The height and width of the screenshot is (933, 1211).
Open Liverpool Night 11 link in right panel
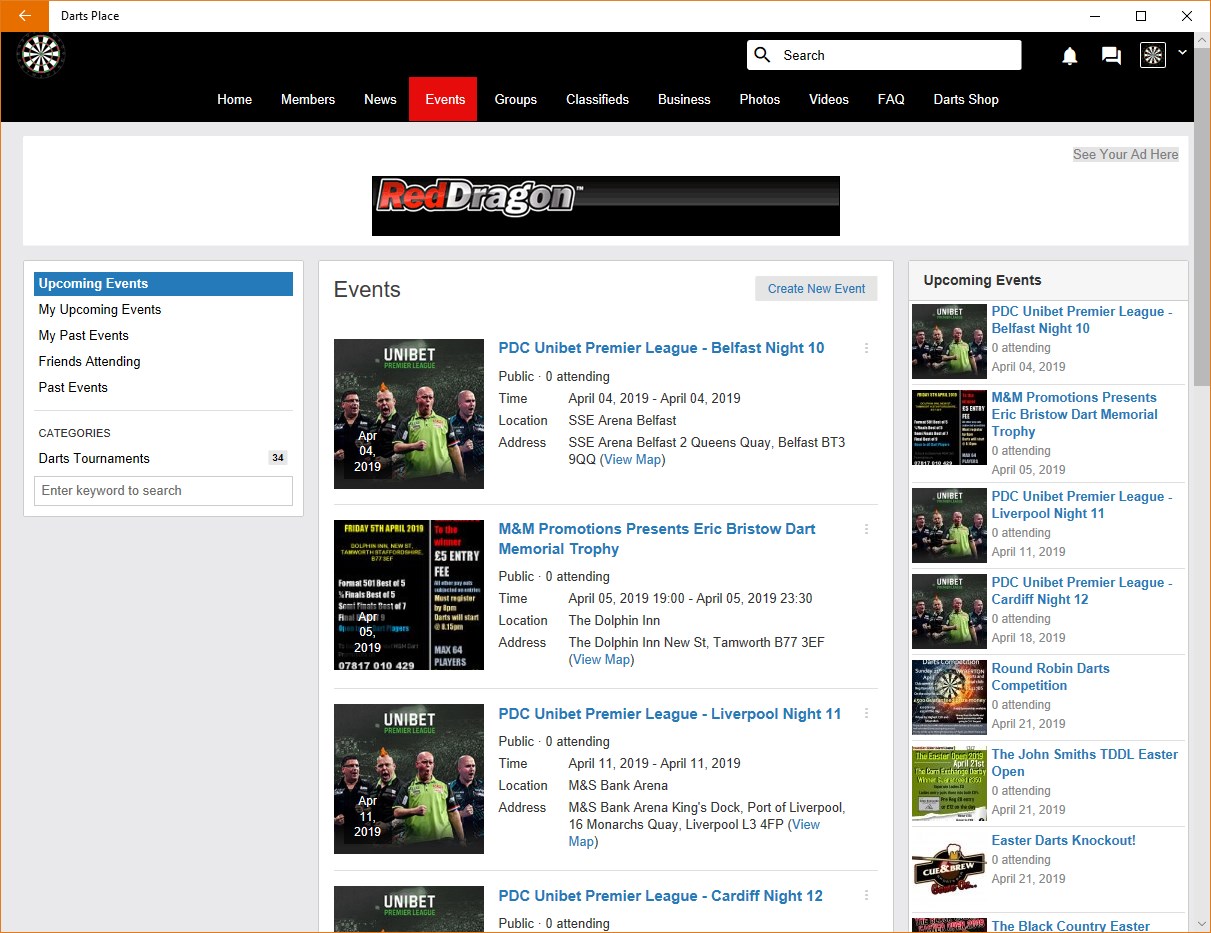click(1082, 505)
